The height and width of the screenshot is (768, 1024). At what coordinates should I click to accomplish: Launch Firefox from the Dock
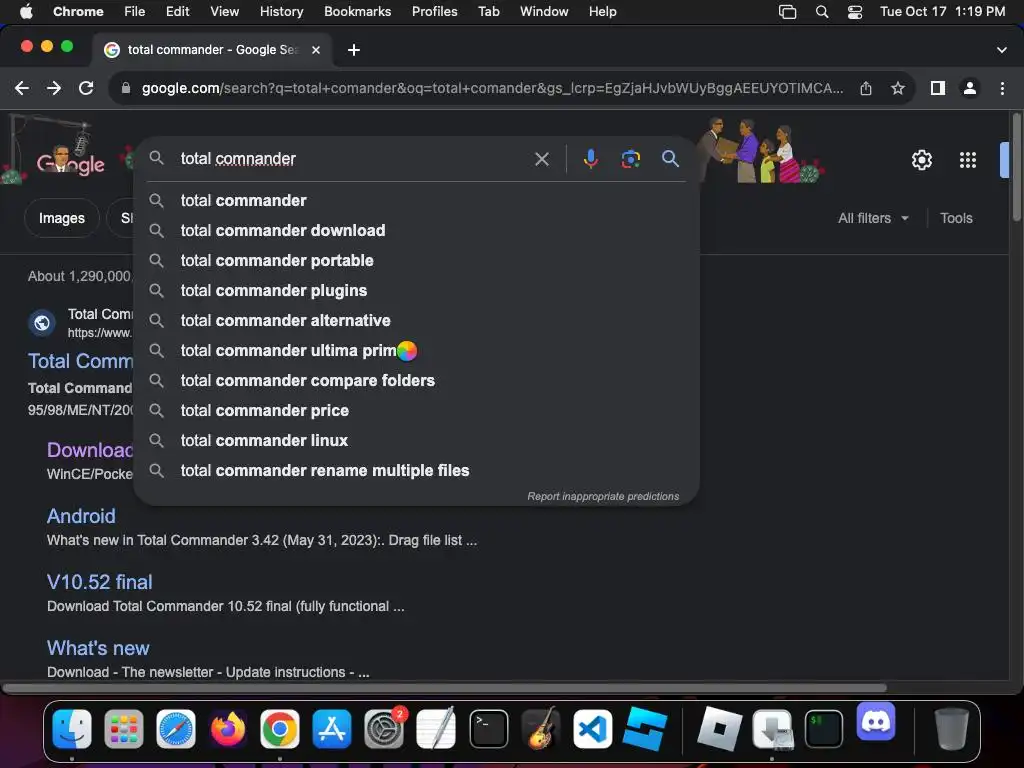point(228,729)
